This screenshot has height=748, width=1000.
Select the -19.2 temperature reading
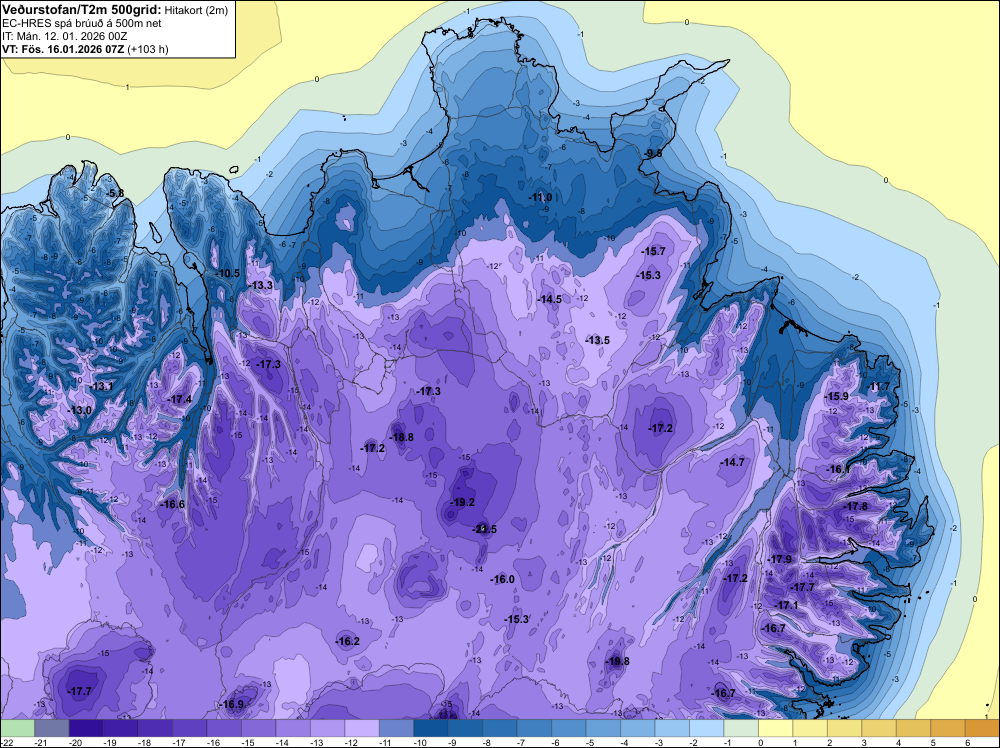462,502
